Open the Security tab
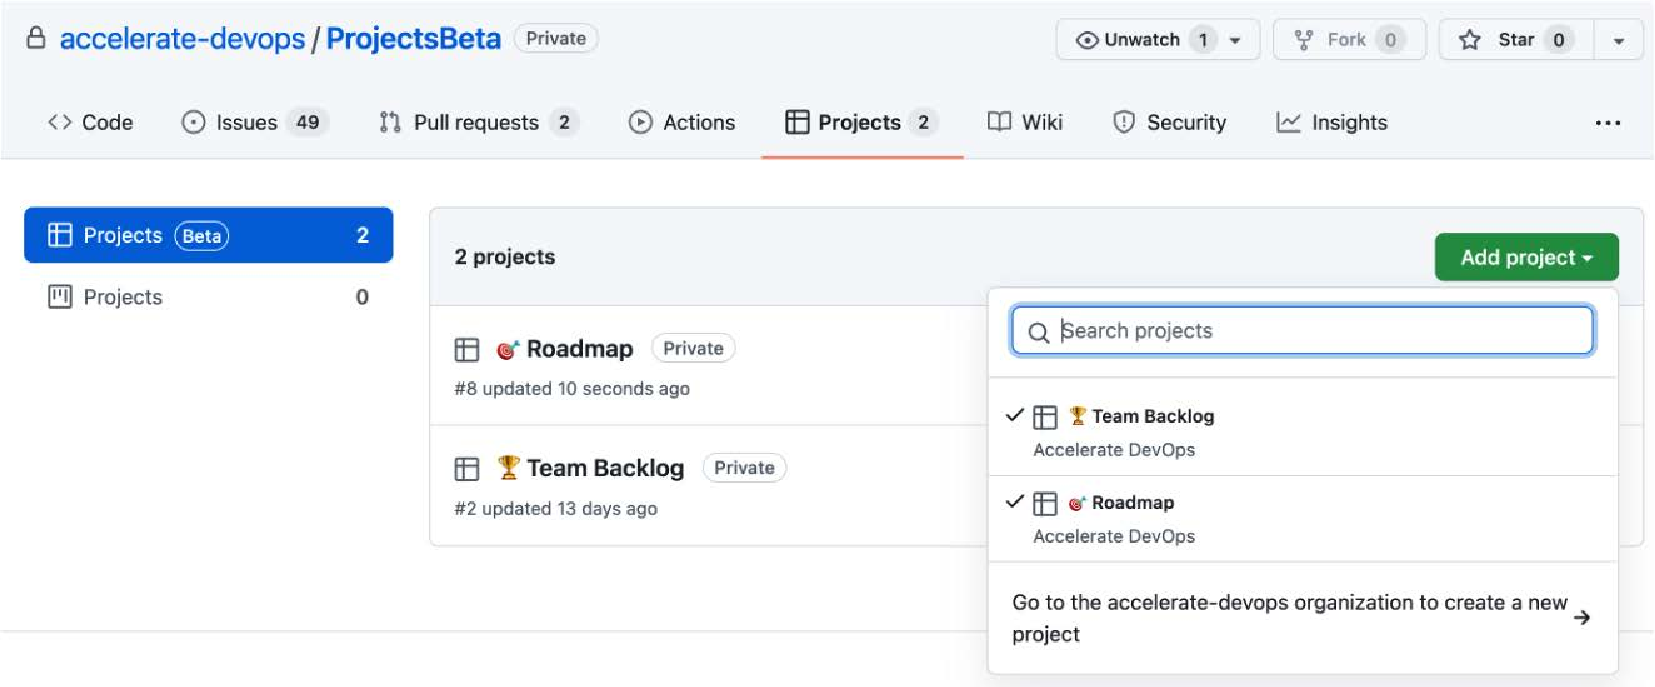Image resolution: width=1655 pixels, height=687 pixels. [x=1169, y=122]
